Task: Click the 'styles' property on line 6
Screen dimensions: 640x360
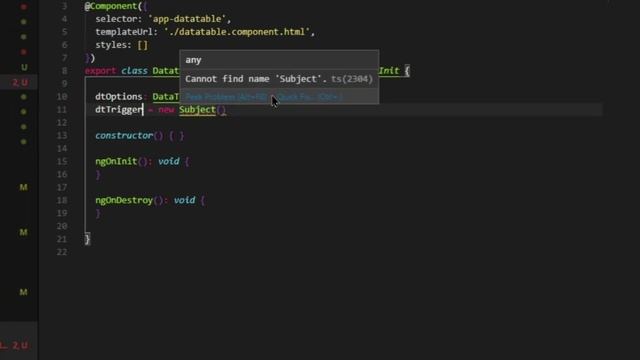Action: pos(111,45)
